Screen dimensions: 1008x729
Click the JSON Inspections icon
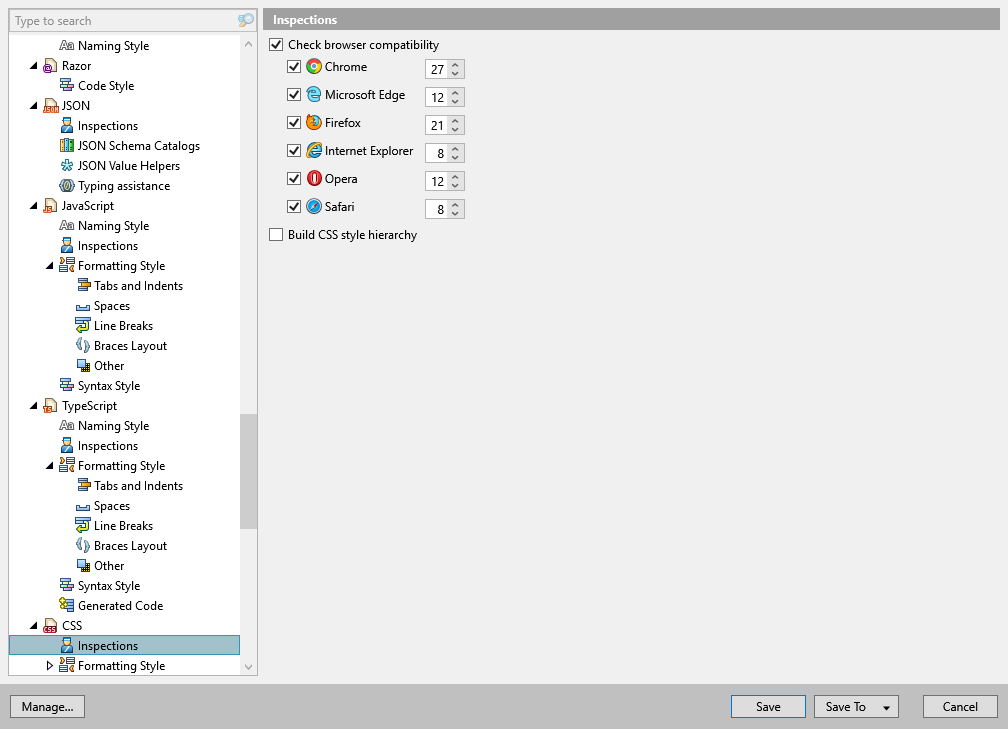(66, 125)
